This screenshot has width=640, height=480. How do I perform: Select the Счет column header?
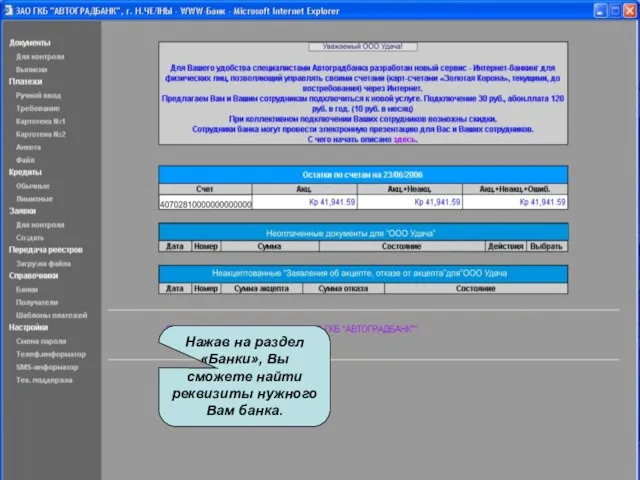click(205, 189)
